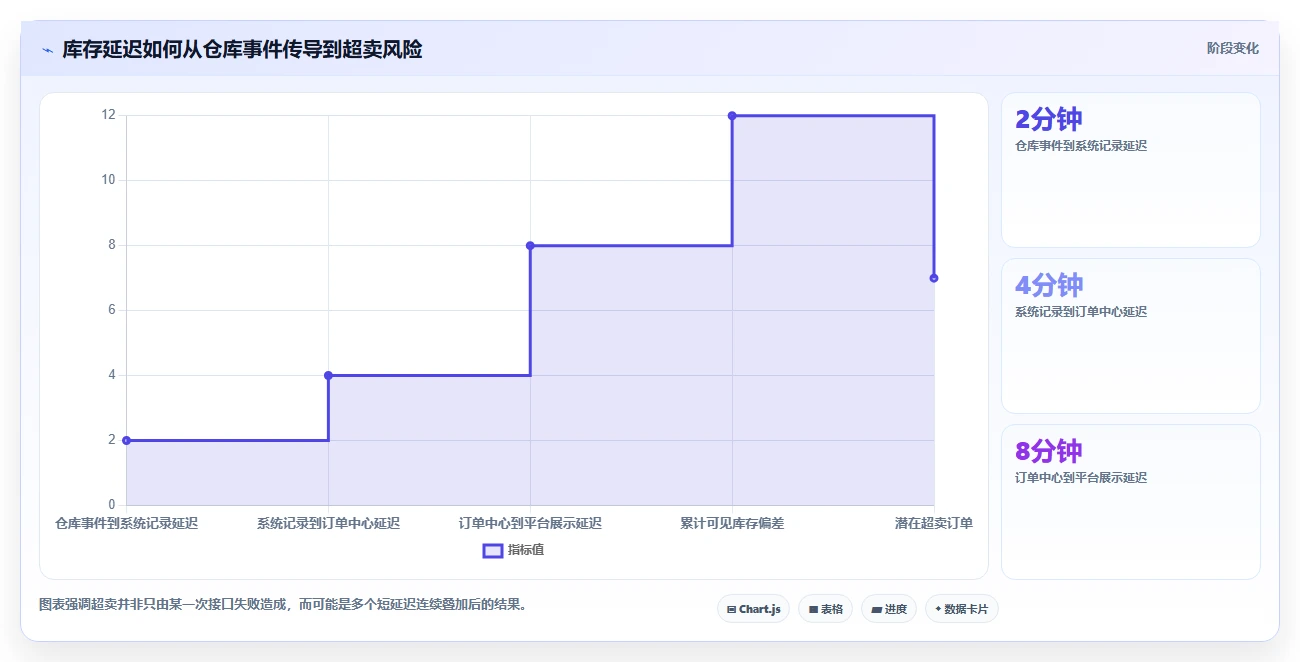Click the x-axis label 系统记录到订单中心延迟
Viewport: 1300px width, 662px height.
point(328,523)
